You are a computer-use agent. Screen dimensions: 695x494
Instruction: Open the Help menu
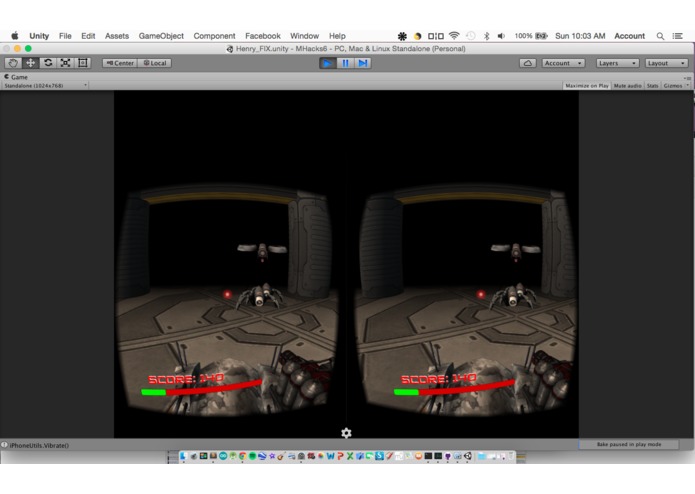(337, 36)
